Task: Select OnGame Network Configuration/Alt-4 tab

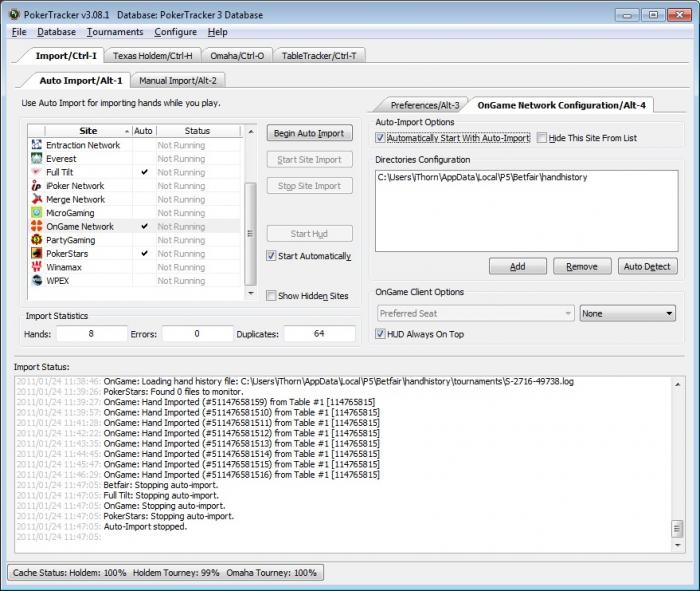Action: pos(561,105)
